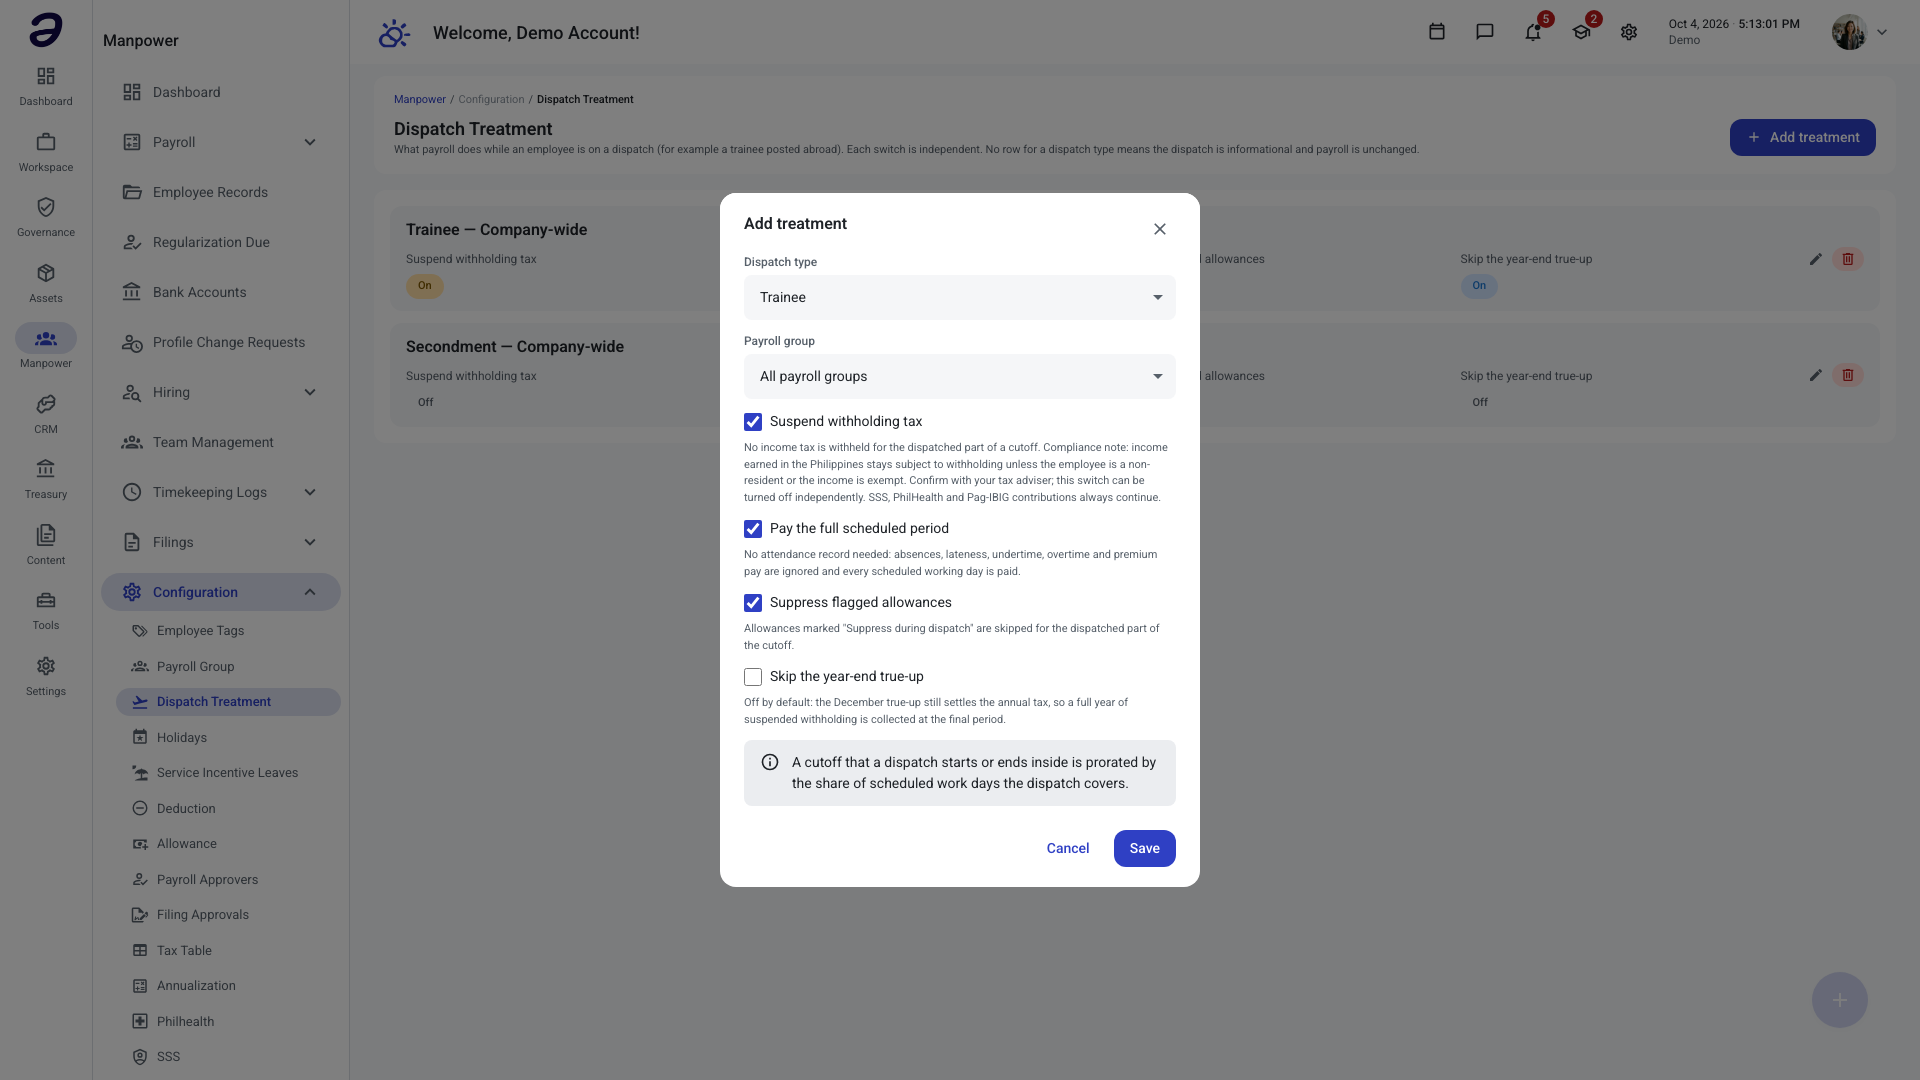Go to Workspace in the left rail
This screenshot has width=1920, height=1080.
[46, 152]
